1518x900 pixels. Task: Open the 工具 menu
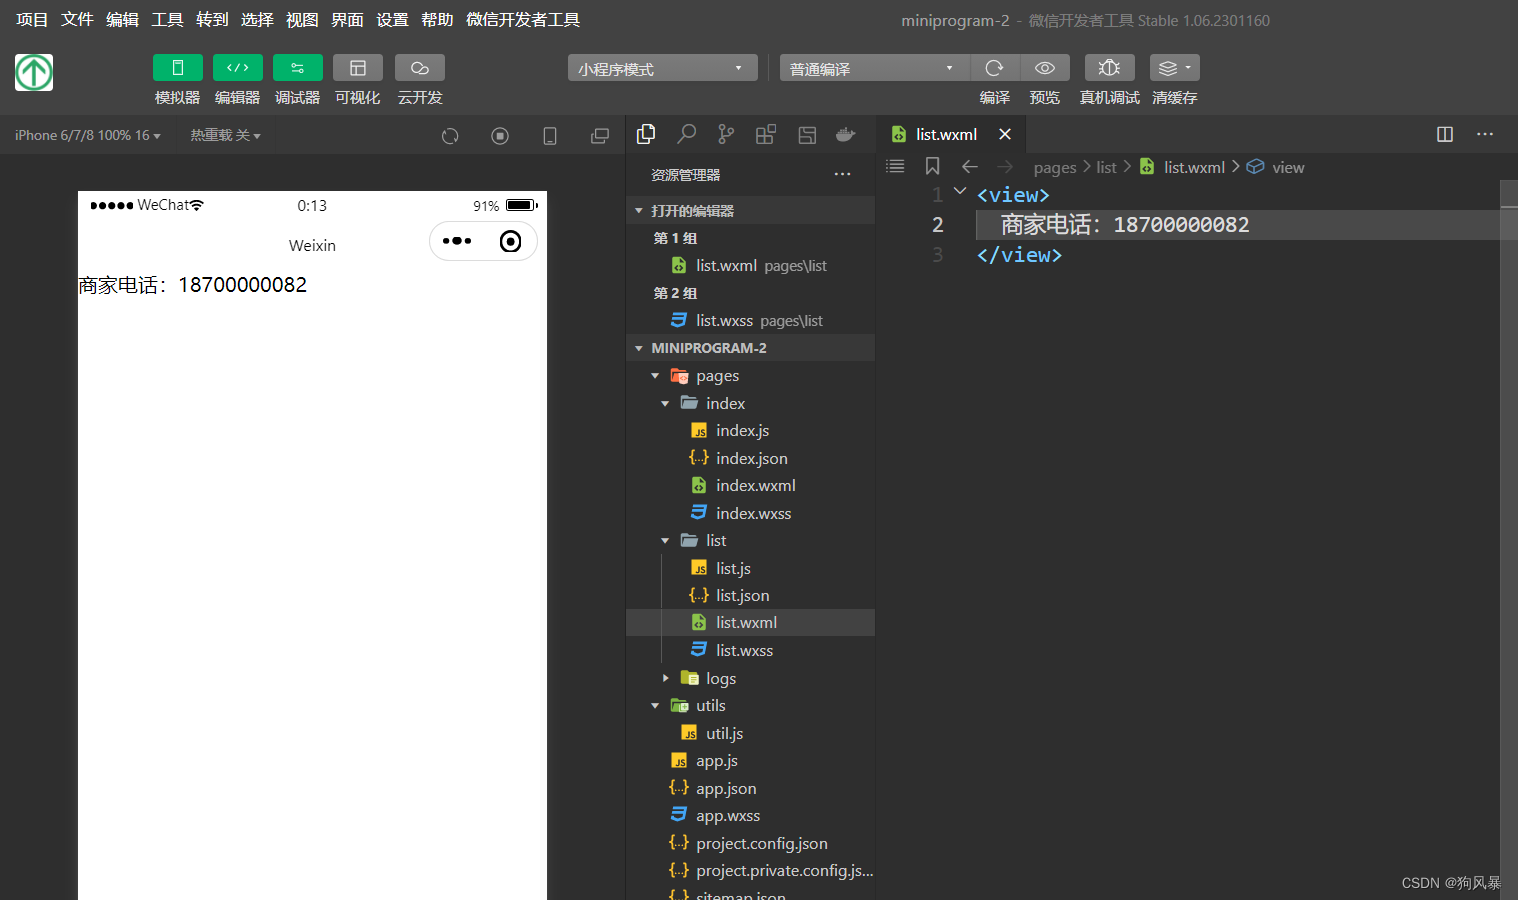click(x=167, y=19)
